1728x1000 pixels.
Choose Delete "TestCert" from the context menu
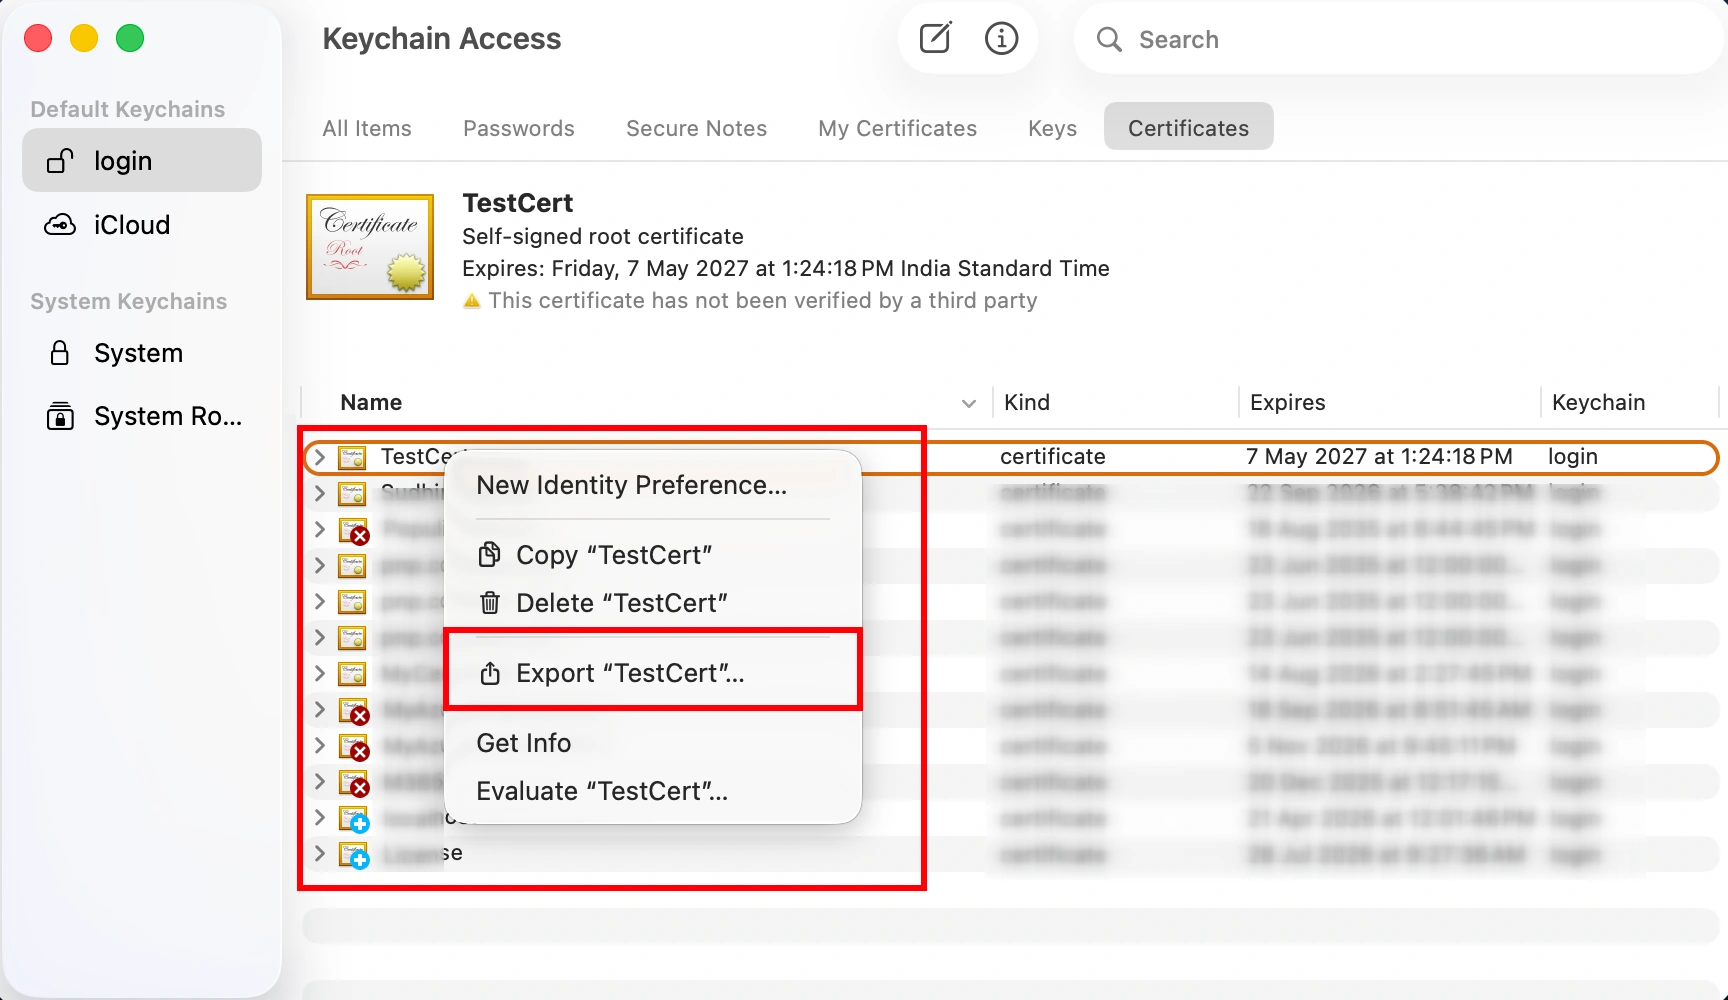653,603
